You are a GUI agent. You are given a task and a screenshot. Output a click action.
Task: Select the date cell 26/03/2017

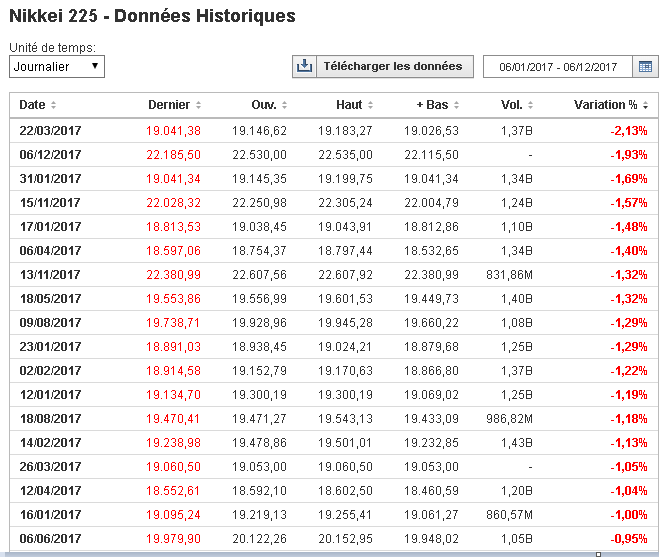50,466
